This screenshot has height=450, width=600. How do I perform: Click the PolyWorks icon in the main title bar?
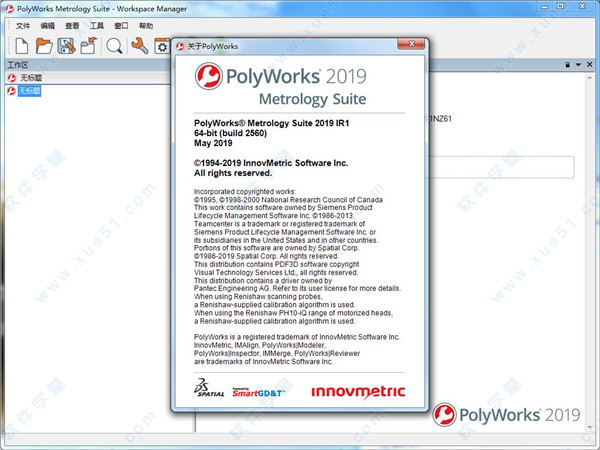tap(9, 8)
